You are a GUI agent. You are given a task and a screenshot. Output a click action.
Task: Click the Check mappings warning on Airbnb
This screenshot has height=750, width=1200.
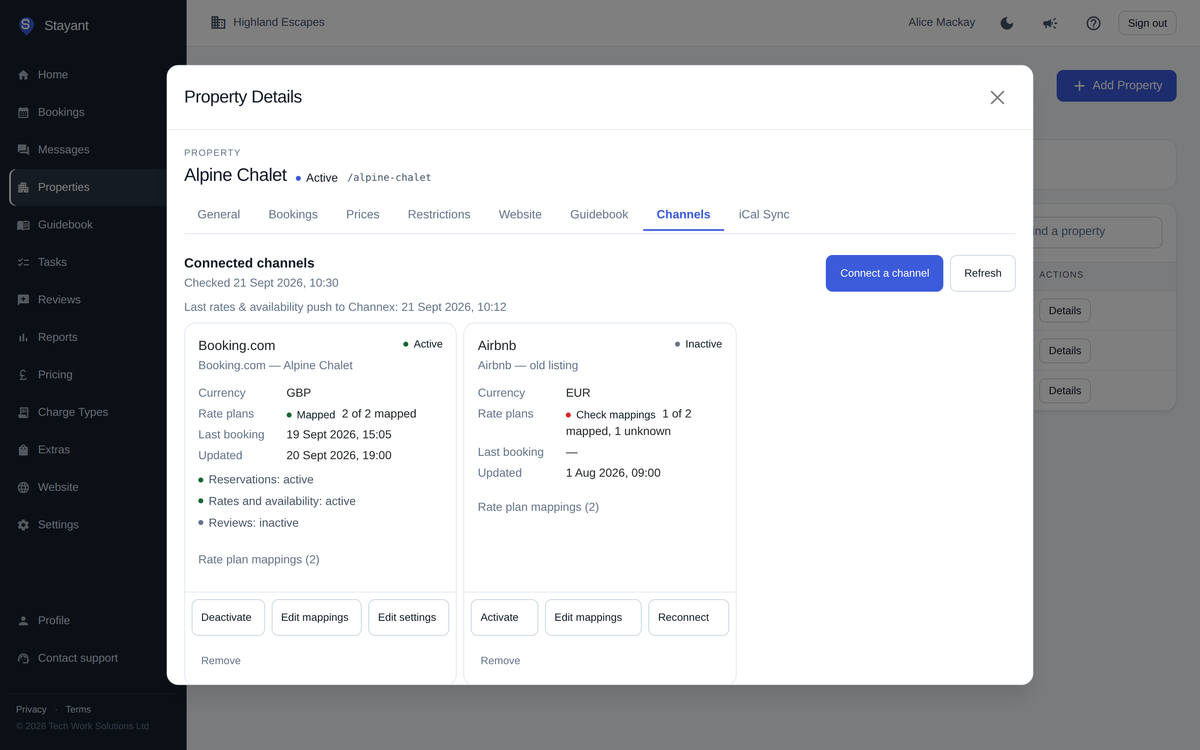pos(611,415)
